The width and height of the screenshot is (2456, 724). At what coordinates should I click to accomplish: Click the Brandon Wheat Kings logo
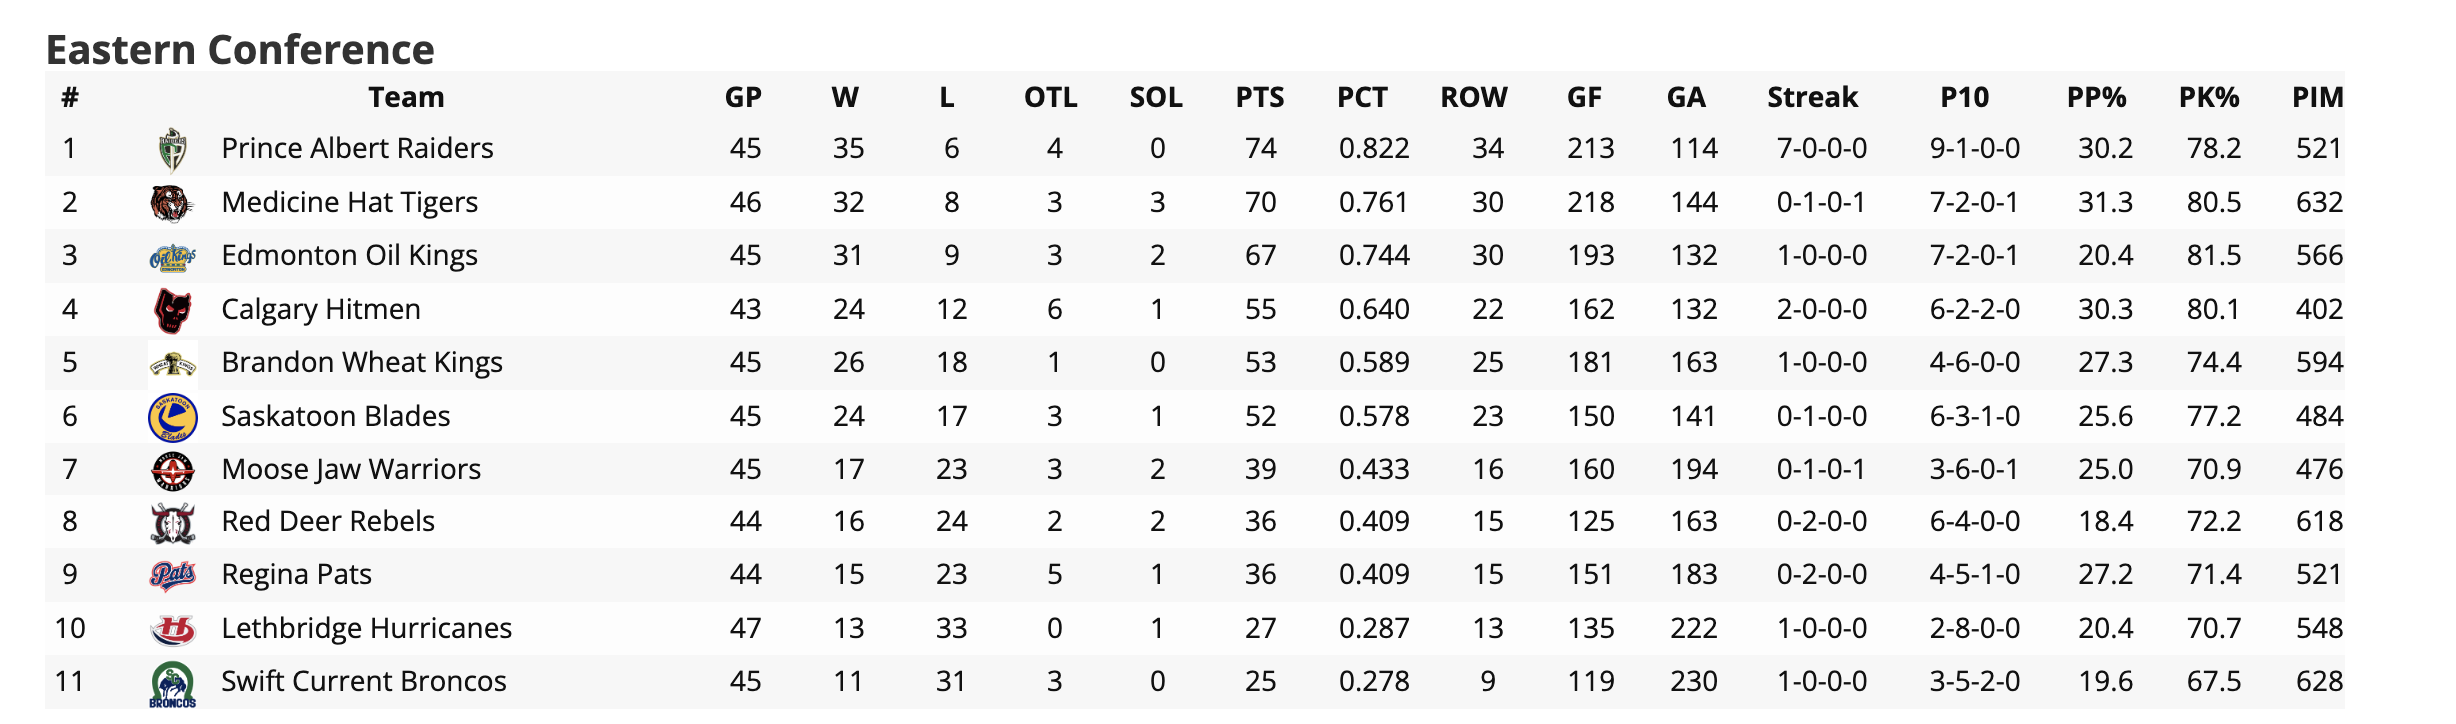173,364
